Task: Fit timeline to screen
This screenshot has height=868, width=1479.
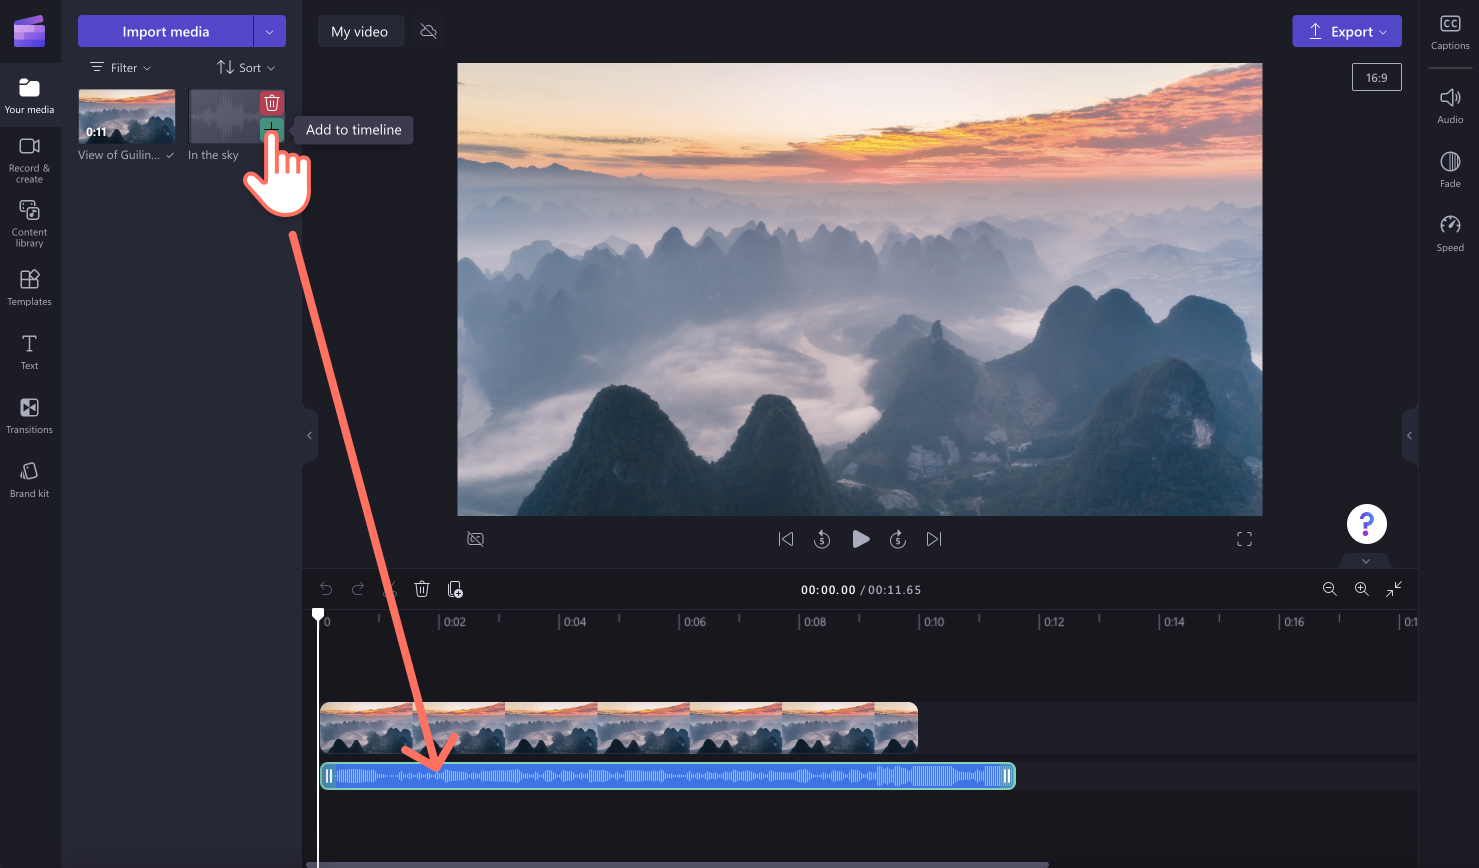Action: (x=1394, y=589)
